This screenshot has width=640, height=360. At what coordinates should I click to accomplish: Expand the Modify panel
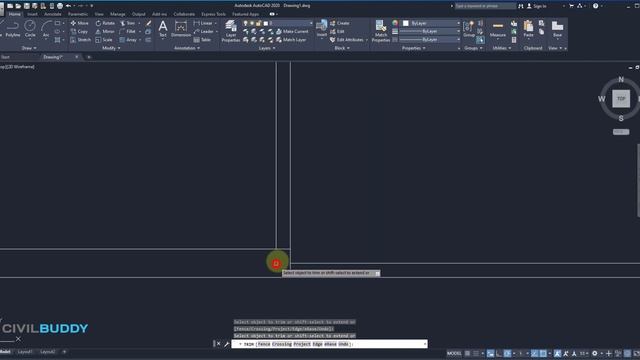(111, 48)
